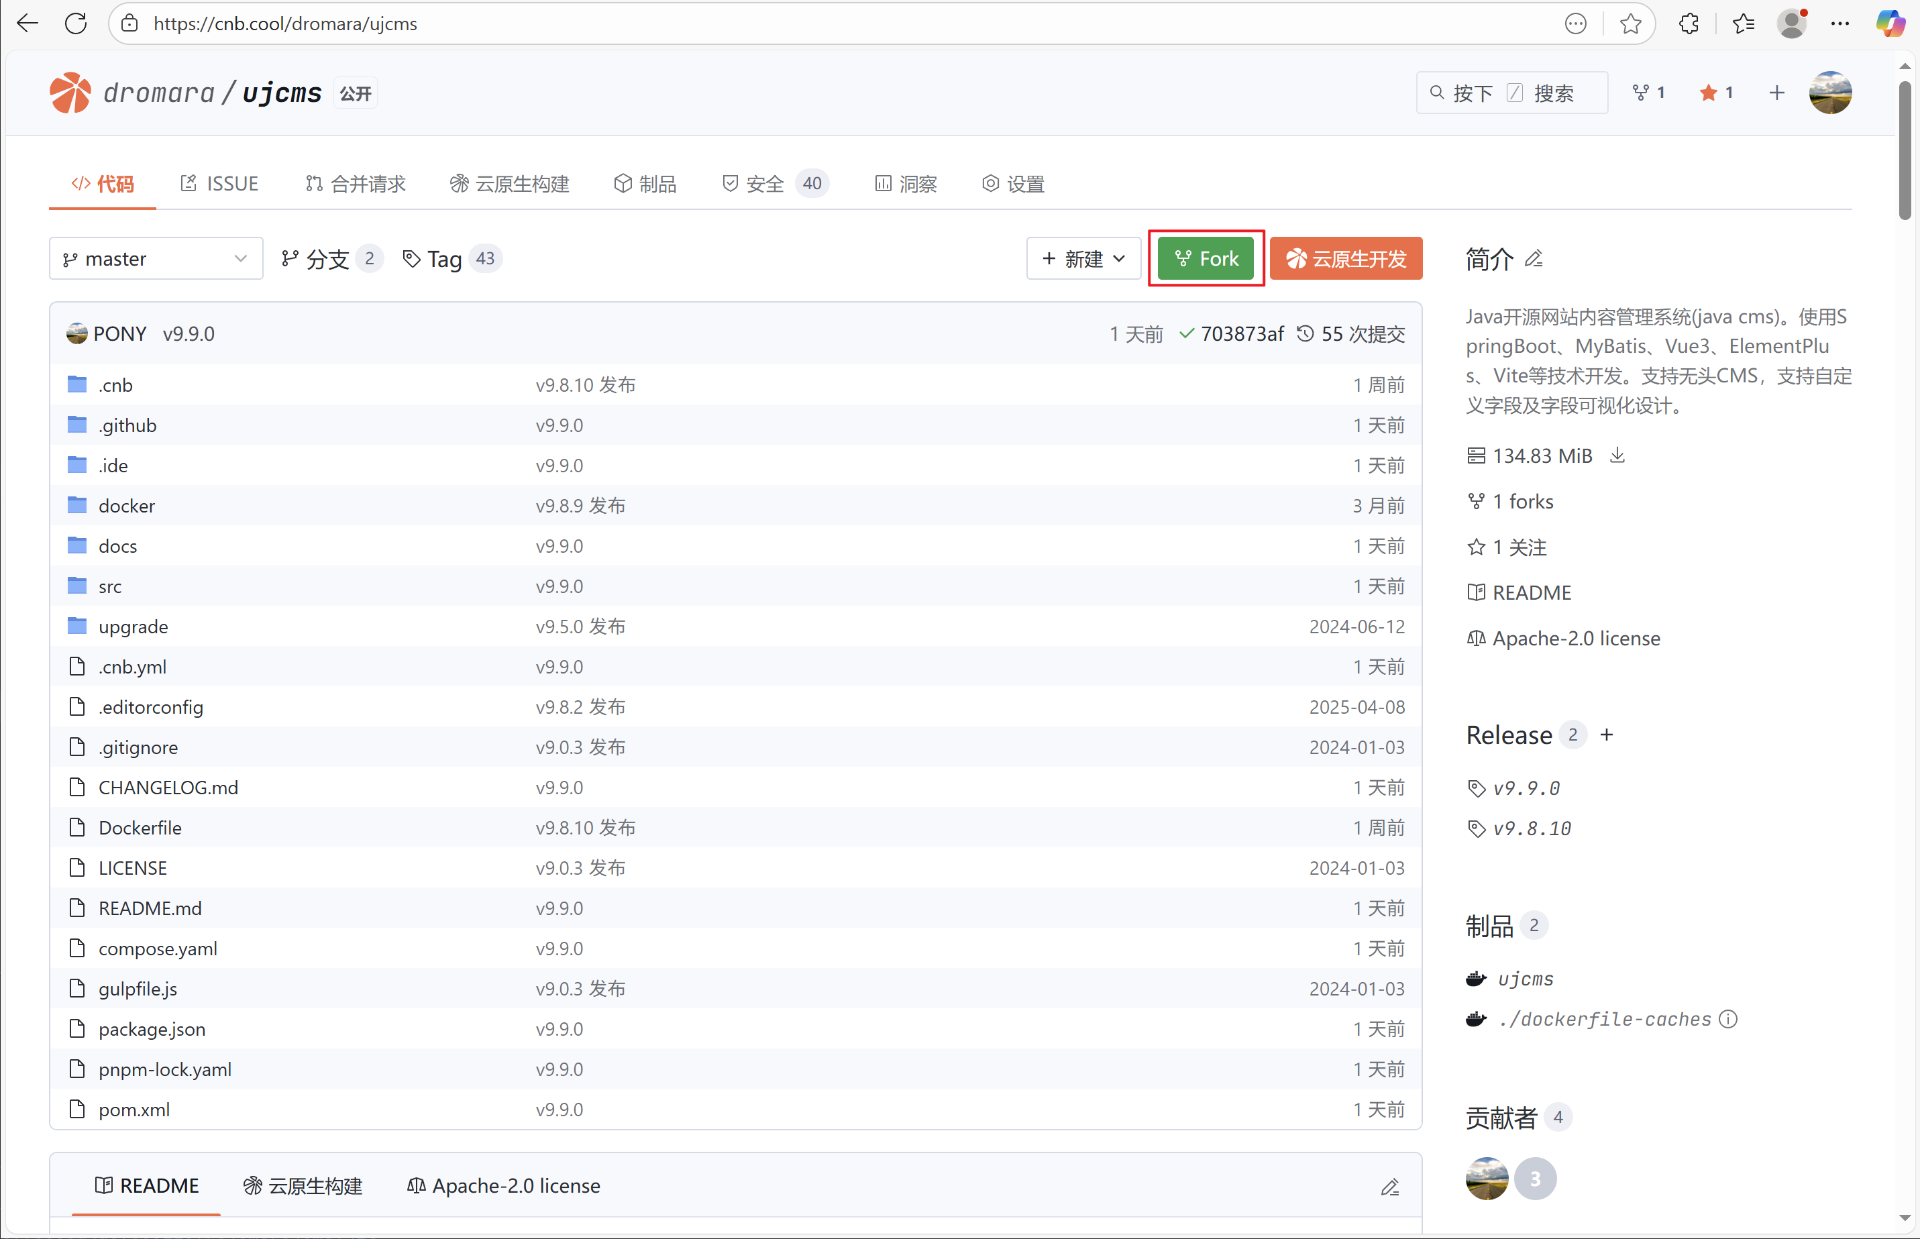Click the ujcms repository name
This screenshot has width=1920, height=1239.
coord(282,93)
